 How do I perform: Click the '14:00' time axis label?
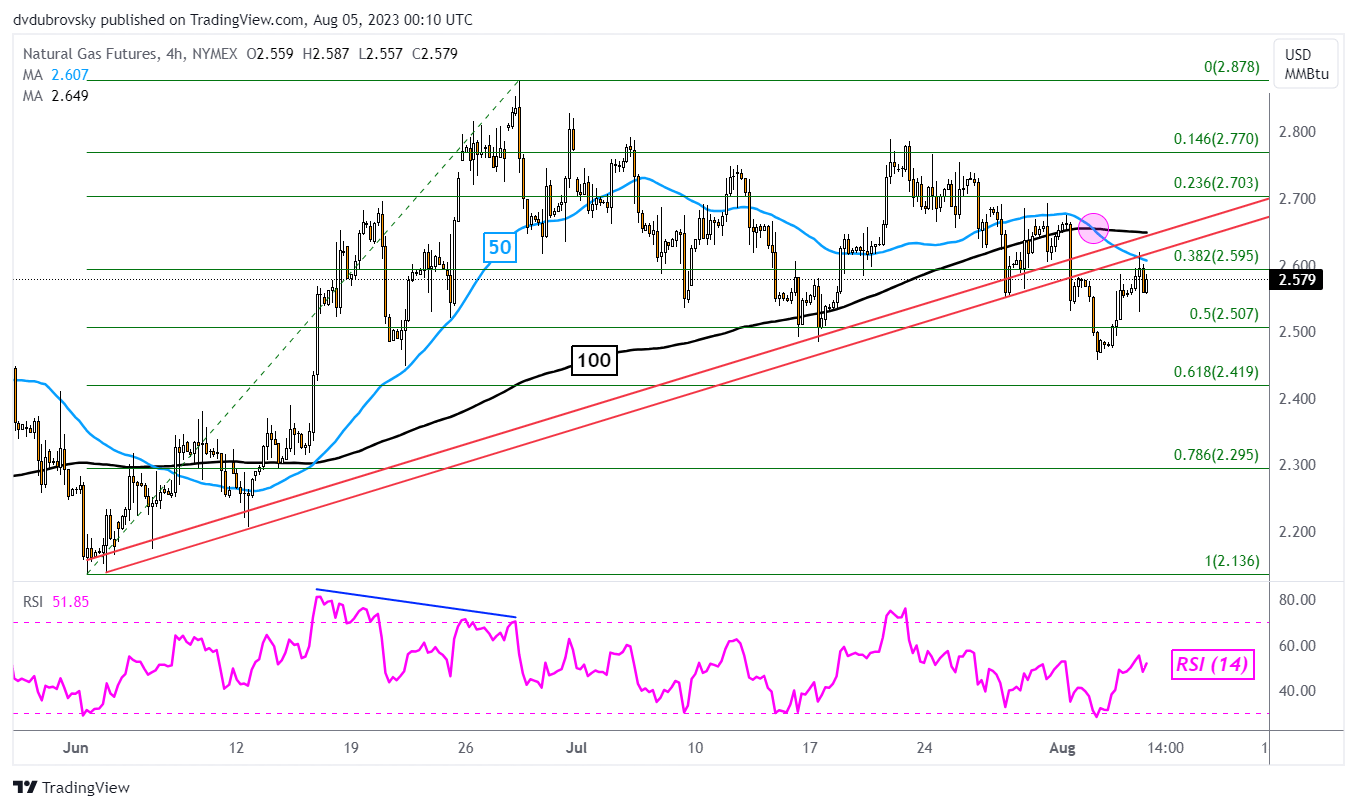coord(1165,748)
